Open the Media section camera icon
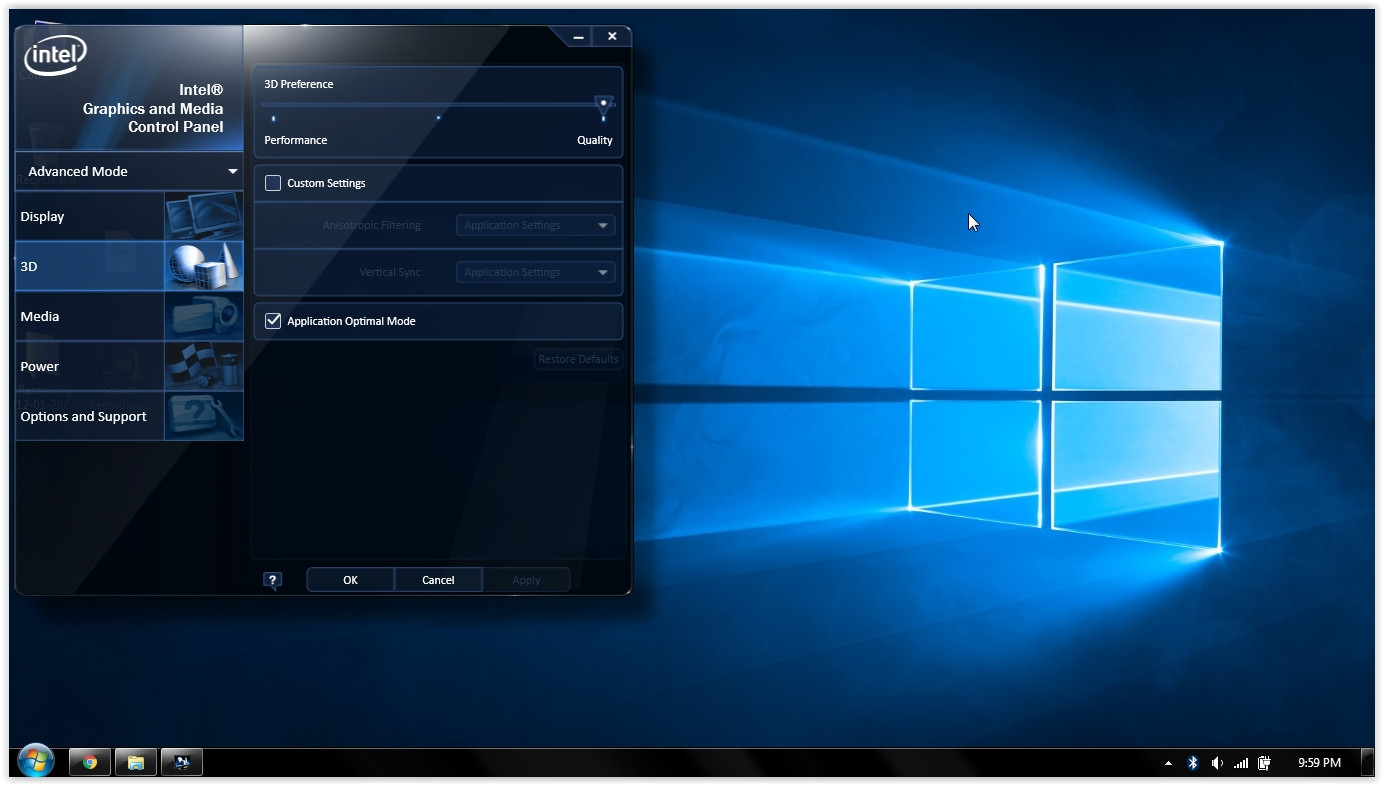This screenshot has height=785, width=1383. (x=203, y=316)
